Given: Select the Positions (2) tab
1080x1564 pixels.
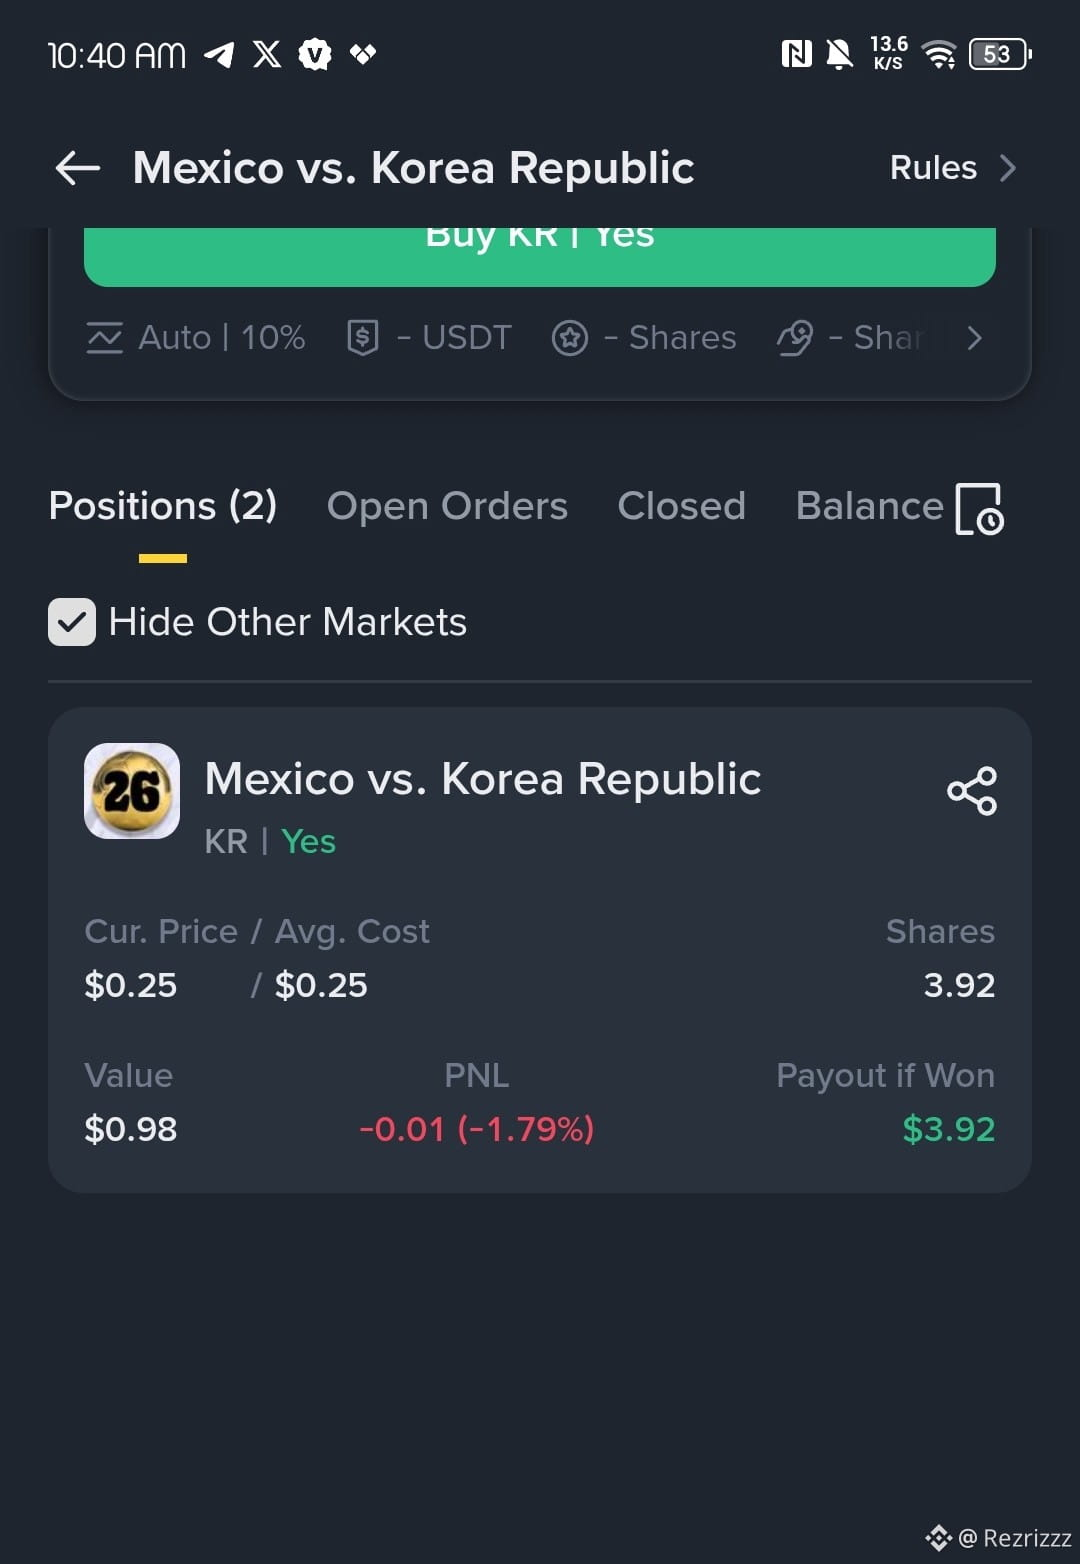Looking at the screenshot, I should (163, 506).
